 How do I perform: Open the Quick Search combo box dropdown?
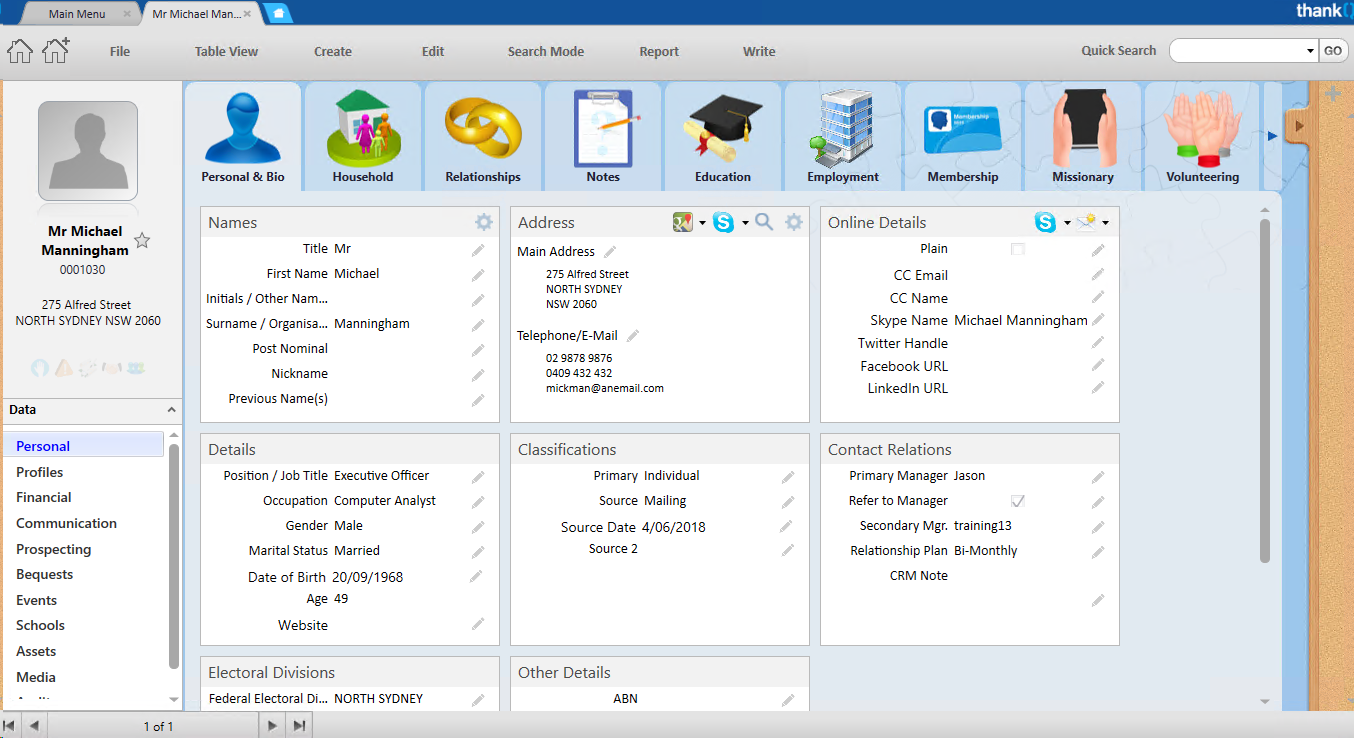click(x=1310, y=51)
